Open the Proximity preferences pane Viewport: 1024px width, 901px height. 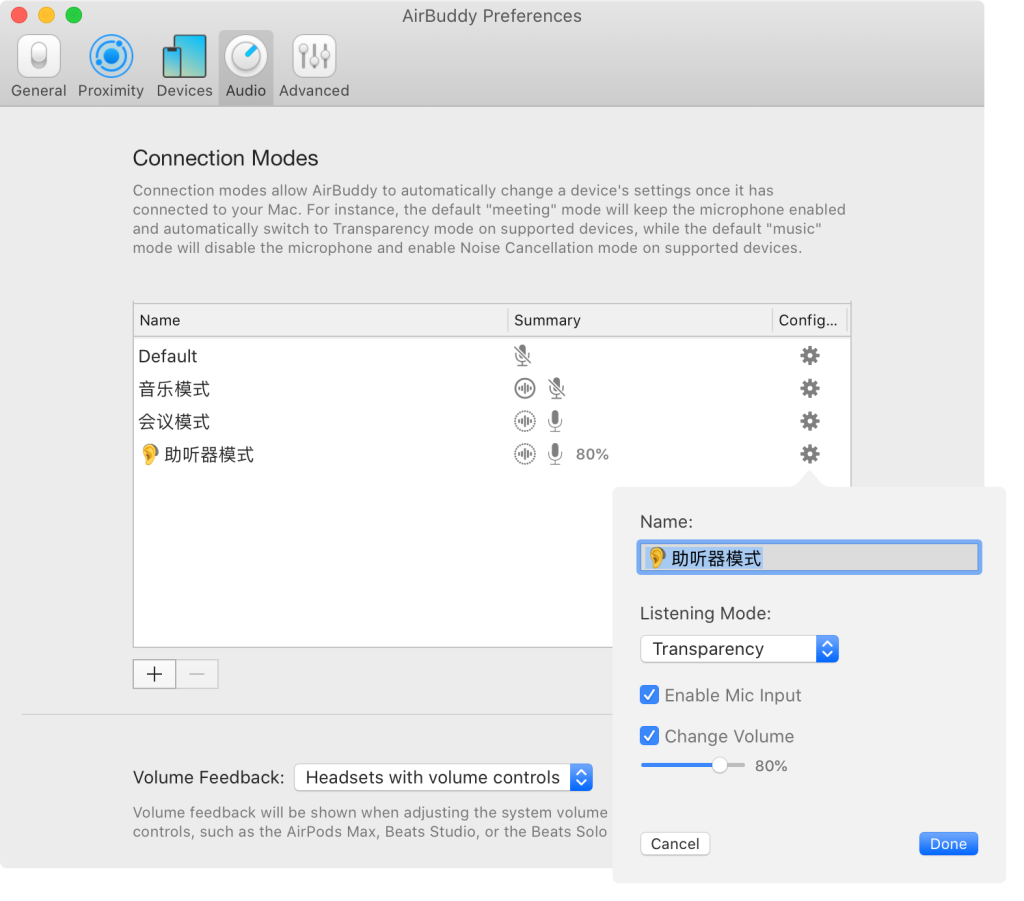[111, 67]
